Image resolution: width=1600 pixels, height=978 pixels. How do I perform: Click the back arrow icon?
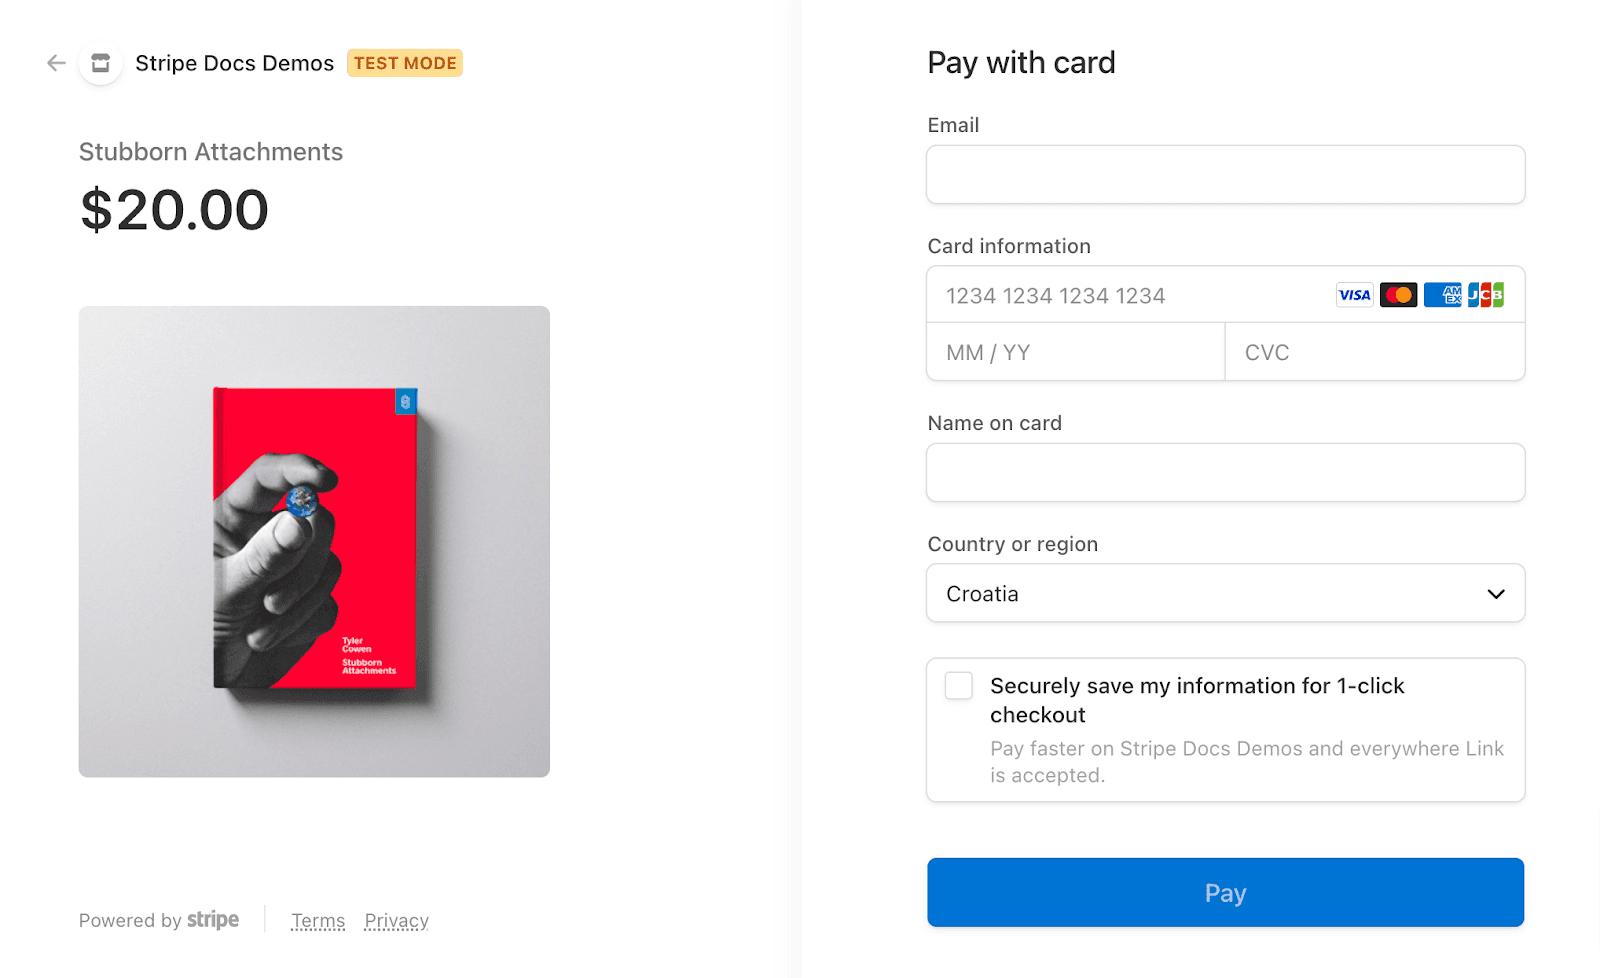56,63
